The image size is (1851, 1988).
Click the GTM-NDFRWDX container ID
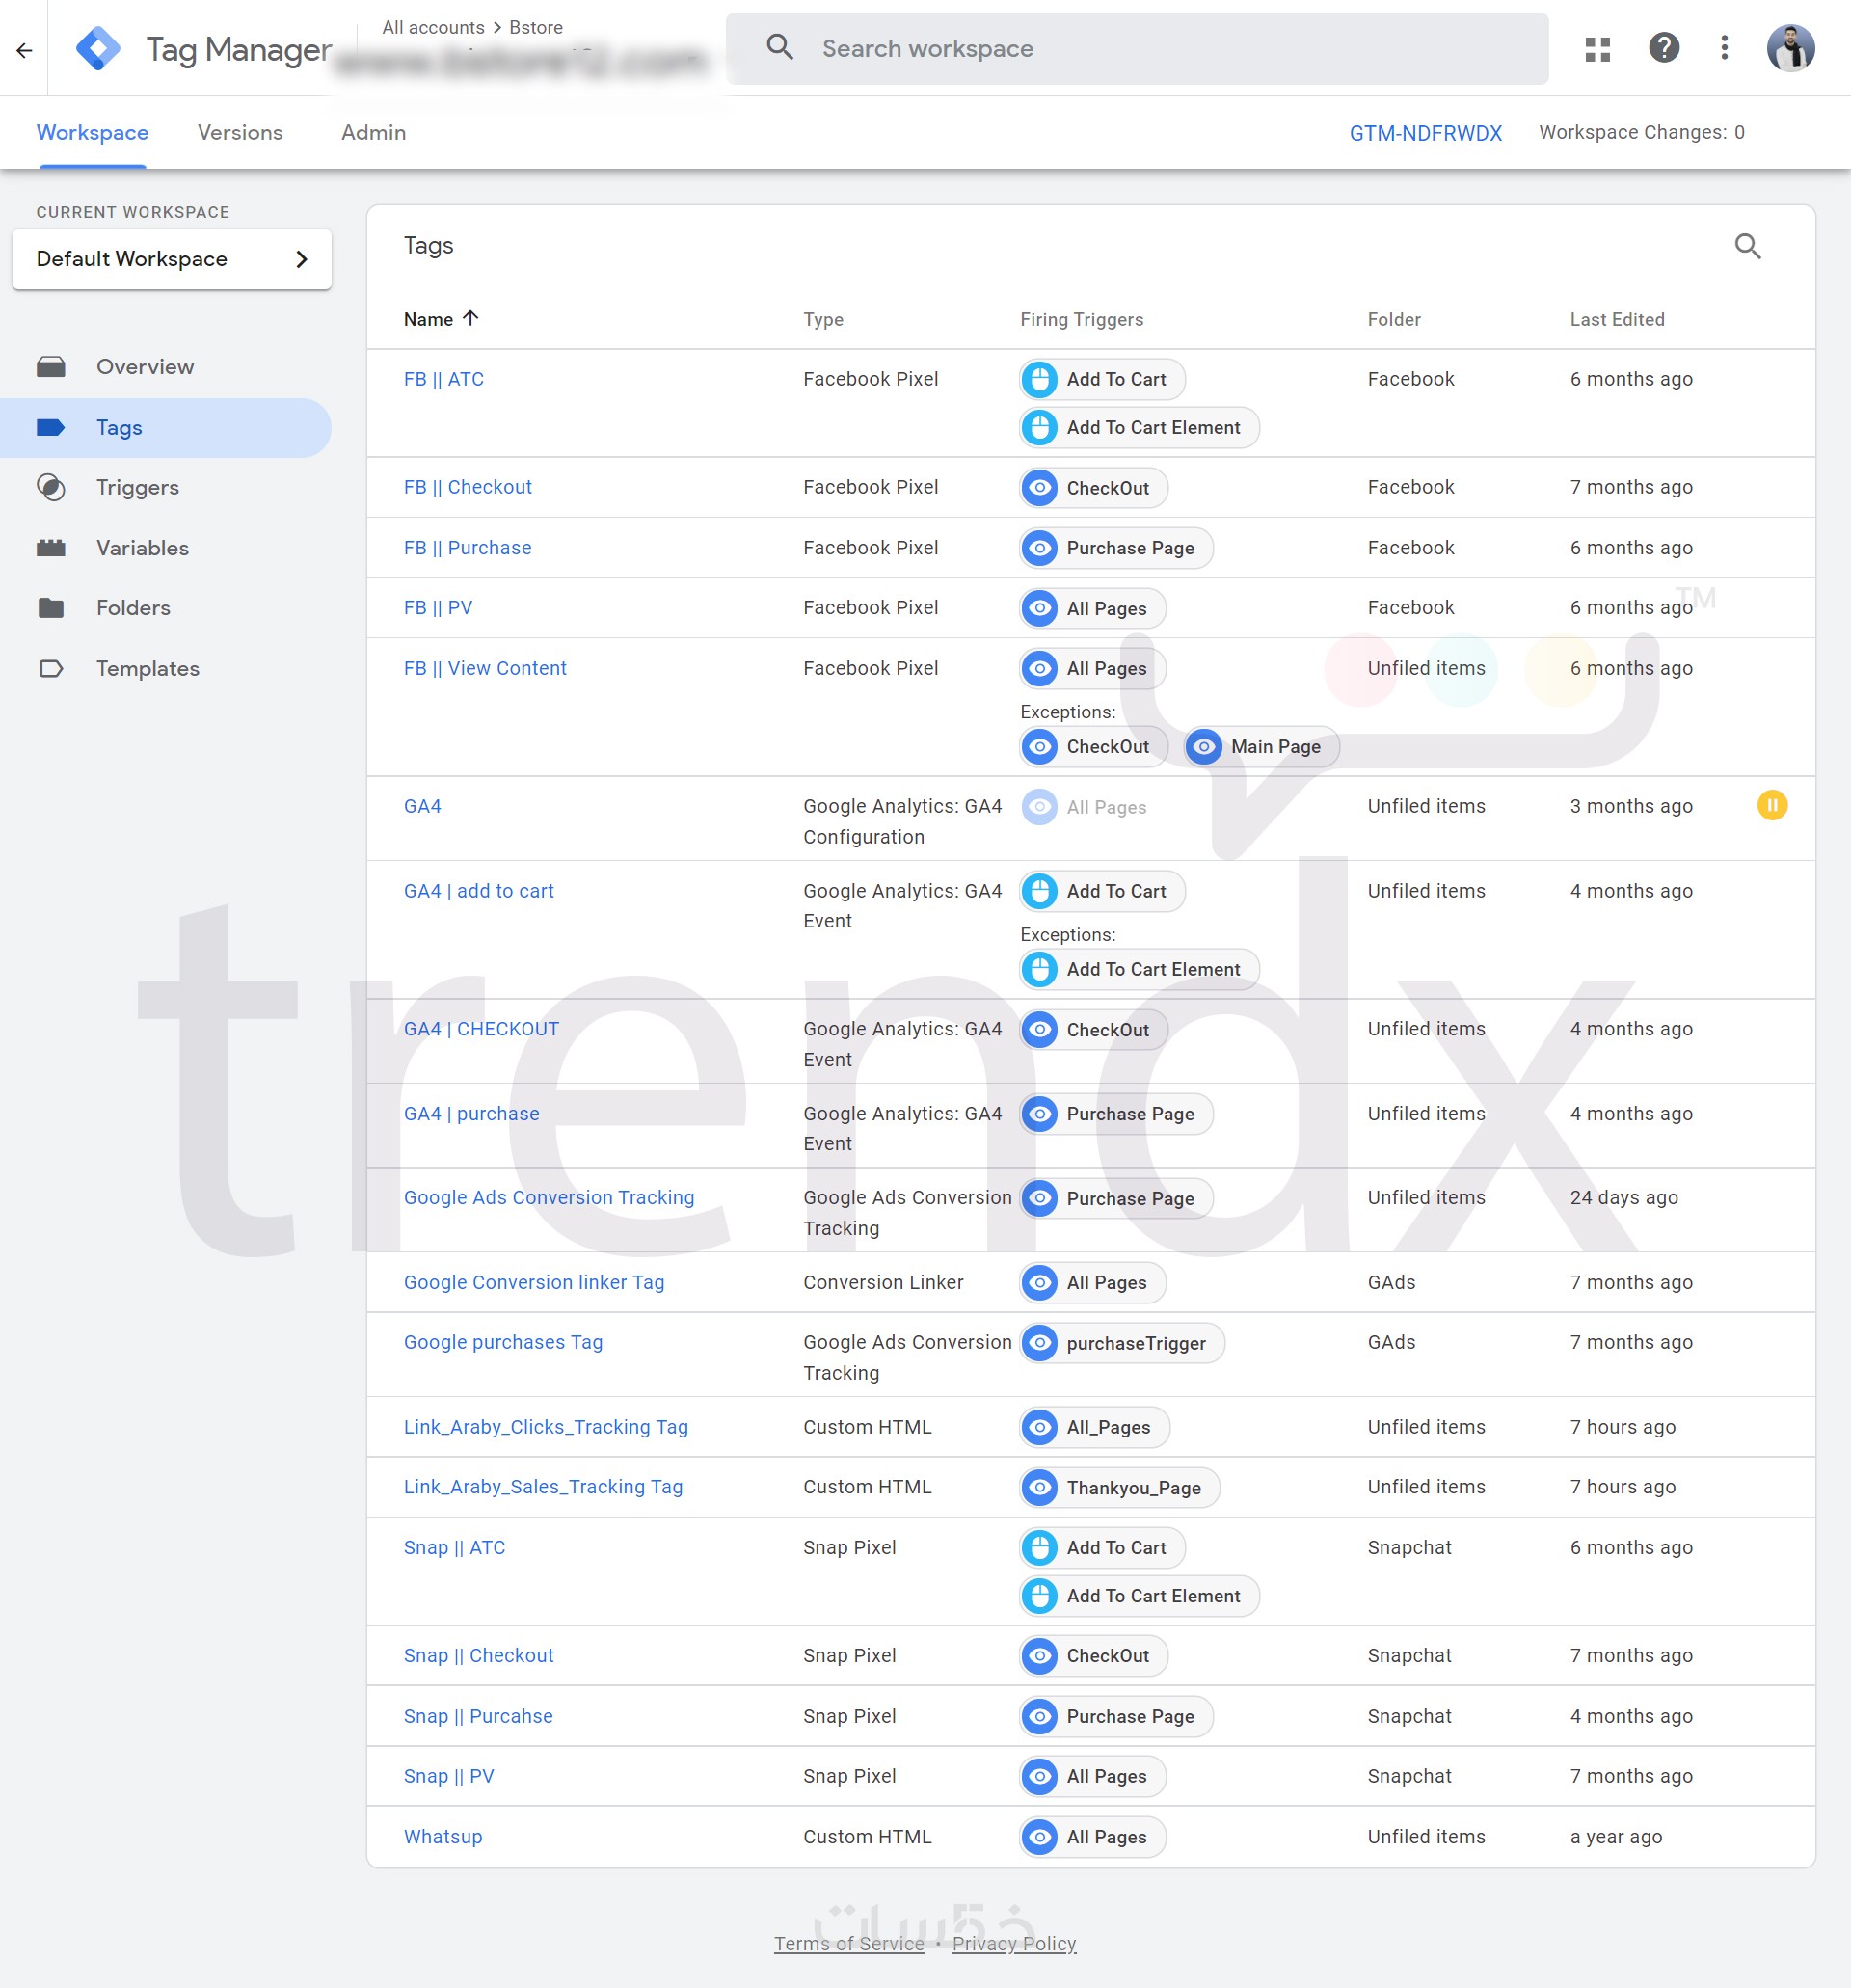coord(1424,133)
